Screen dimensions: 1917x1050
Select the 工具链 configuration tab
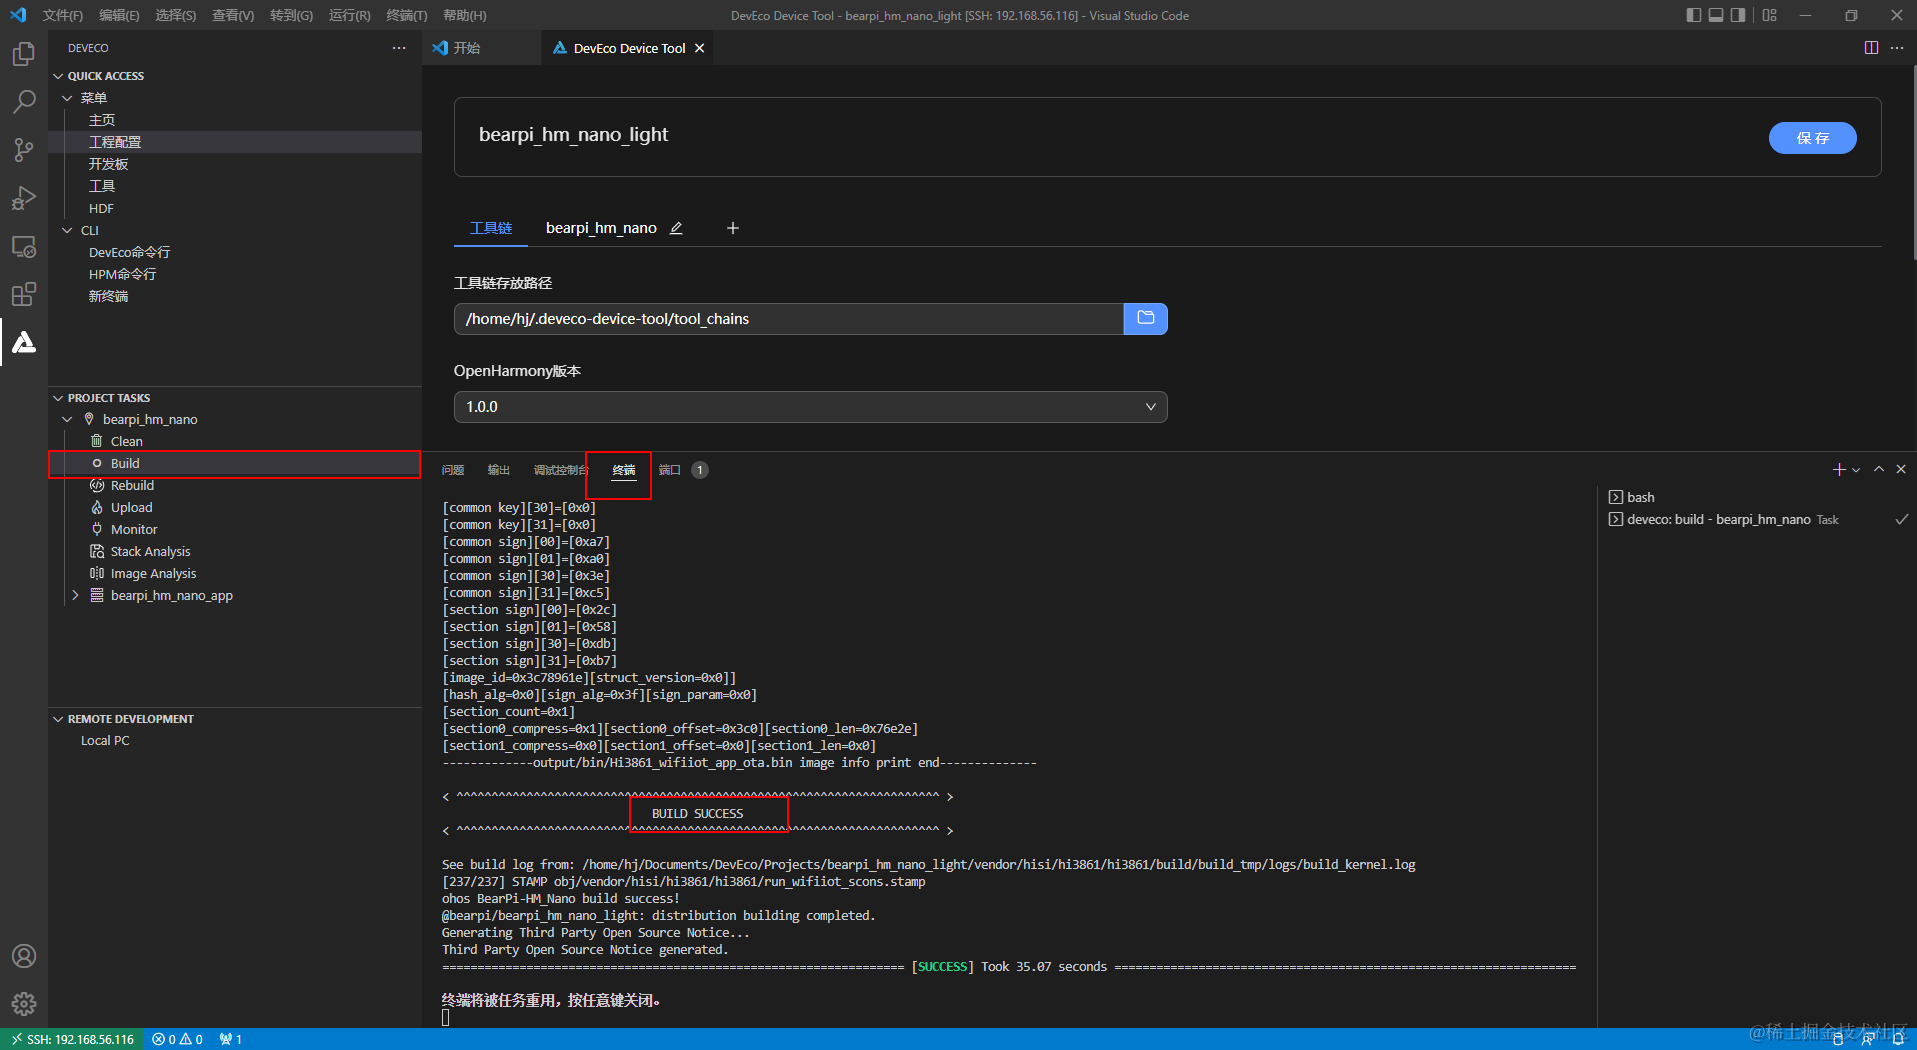click(x=491, y=228)
